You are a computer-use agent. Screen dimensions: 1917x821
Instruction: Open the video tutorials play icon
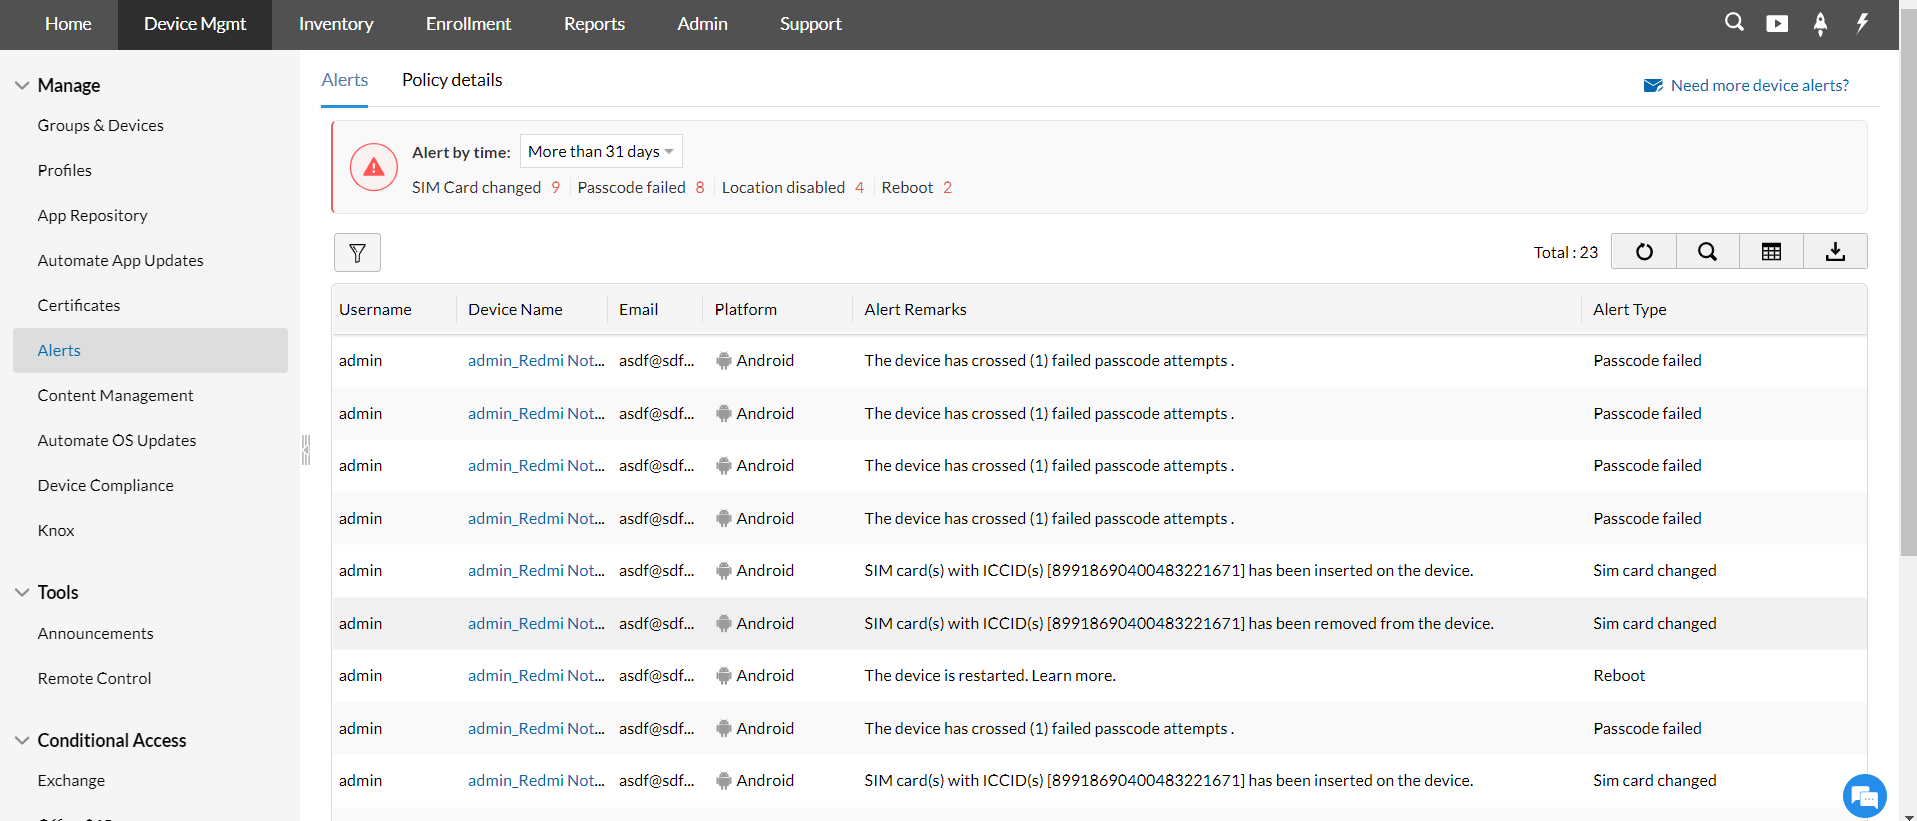[x=1777, y=23]
